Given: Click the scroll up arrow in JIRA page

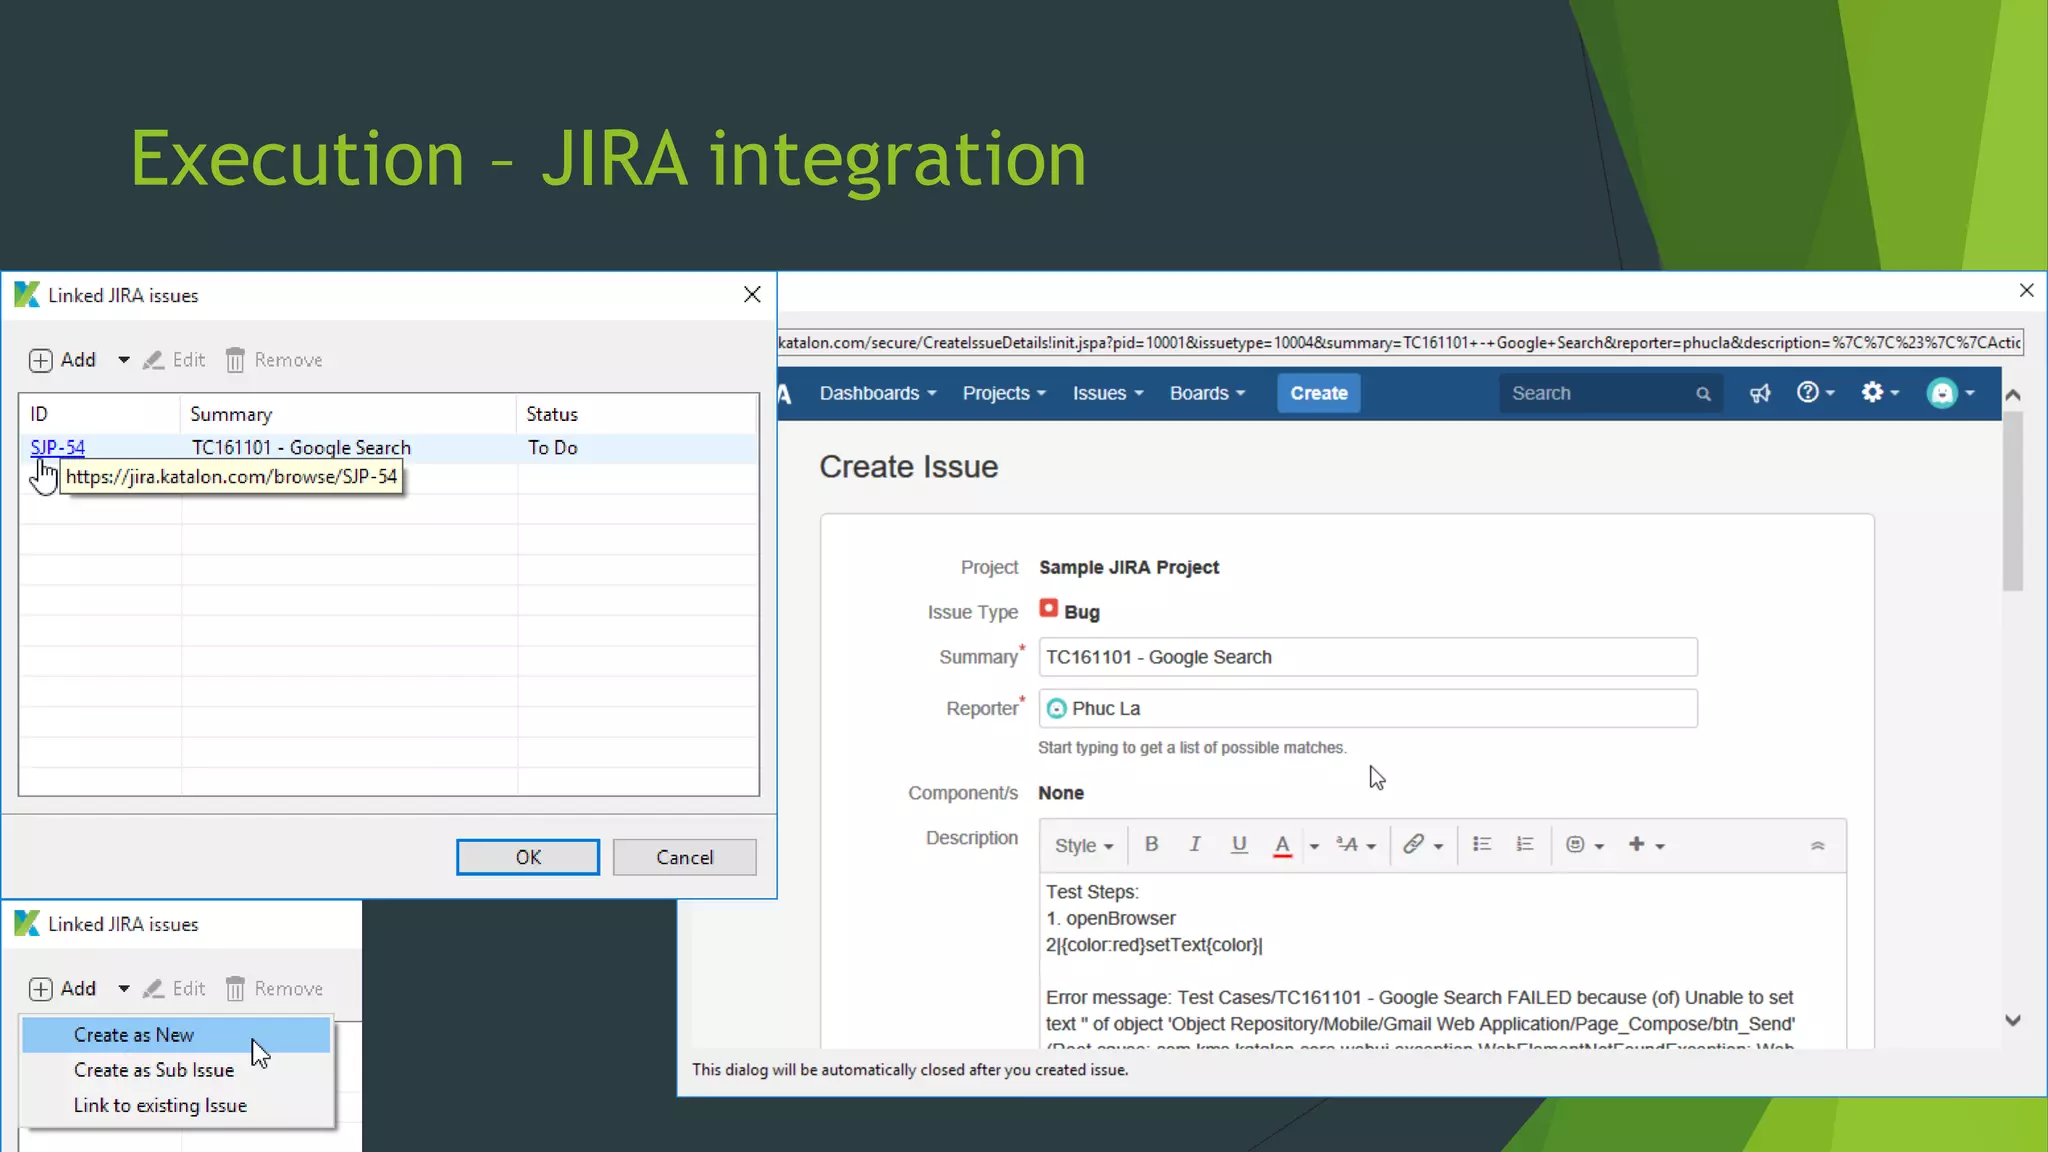Looking at the screenshot, I should tap(2013, 395).
